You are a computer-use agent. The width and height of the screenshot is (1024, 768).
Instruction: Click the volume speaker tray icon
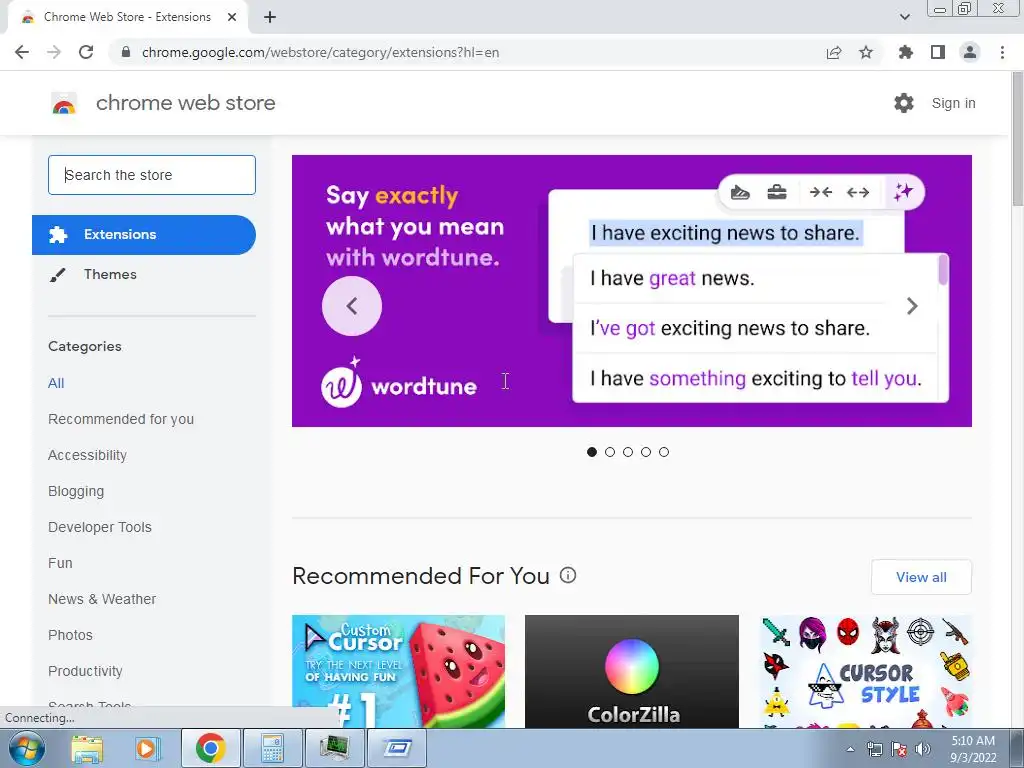coord(922,749)
